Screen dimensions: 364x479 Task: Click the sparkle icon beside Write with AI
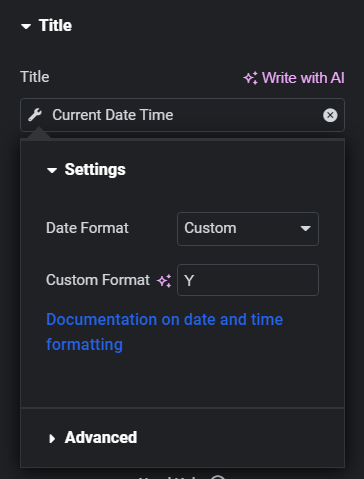click(250, 78)
